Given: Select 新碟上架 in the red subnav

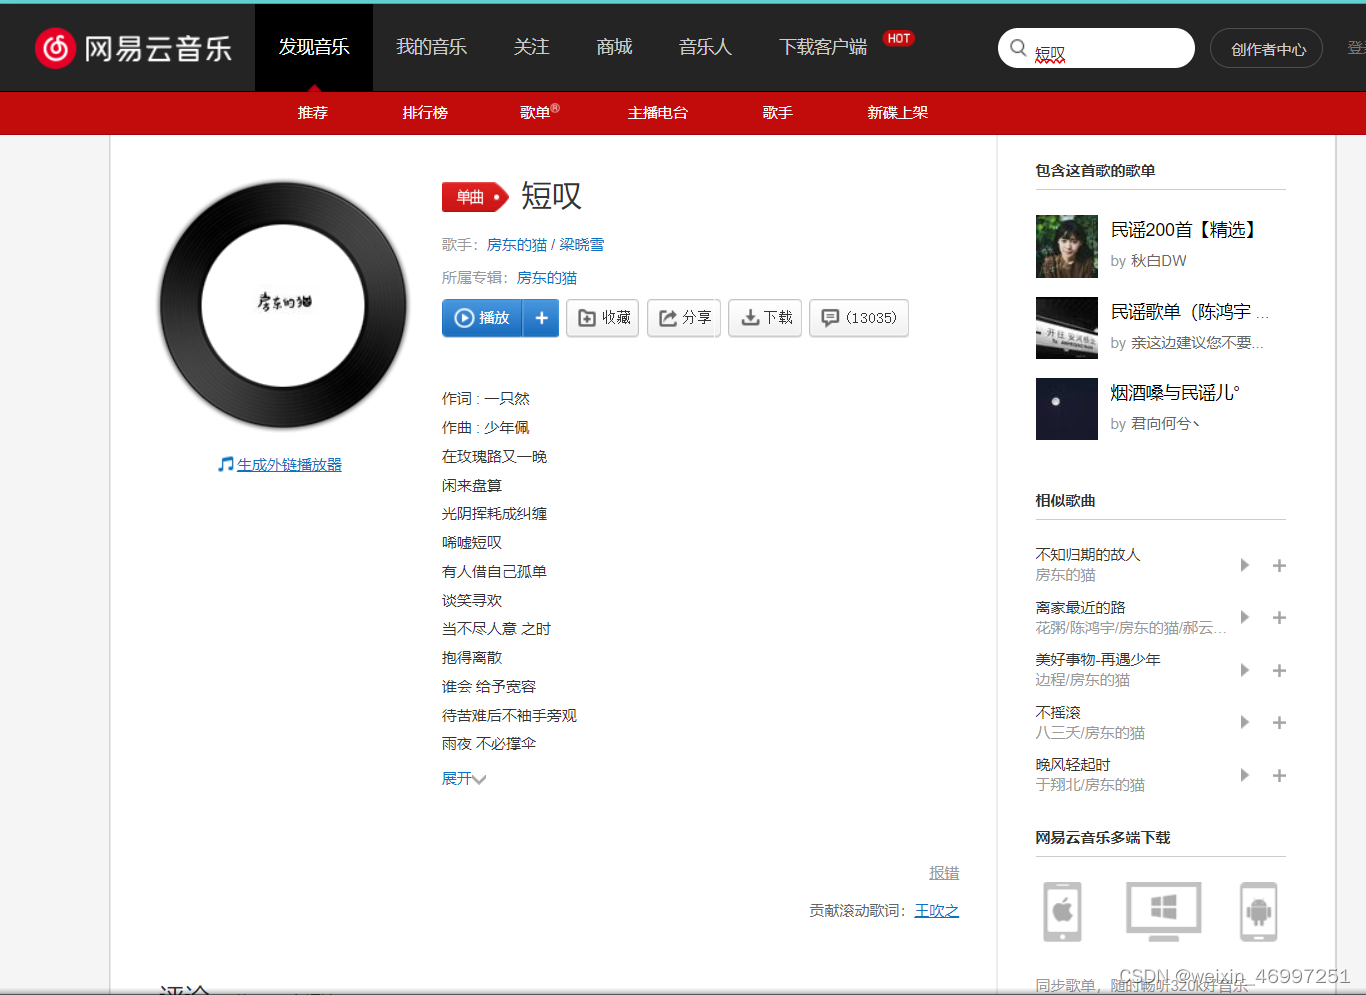Looking at the screenshot, I should pos(897,113).
